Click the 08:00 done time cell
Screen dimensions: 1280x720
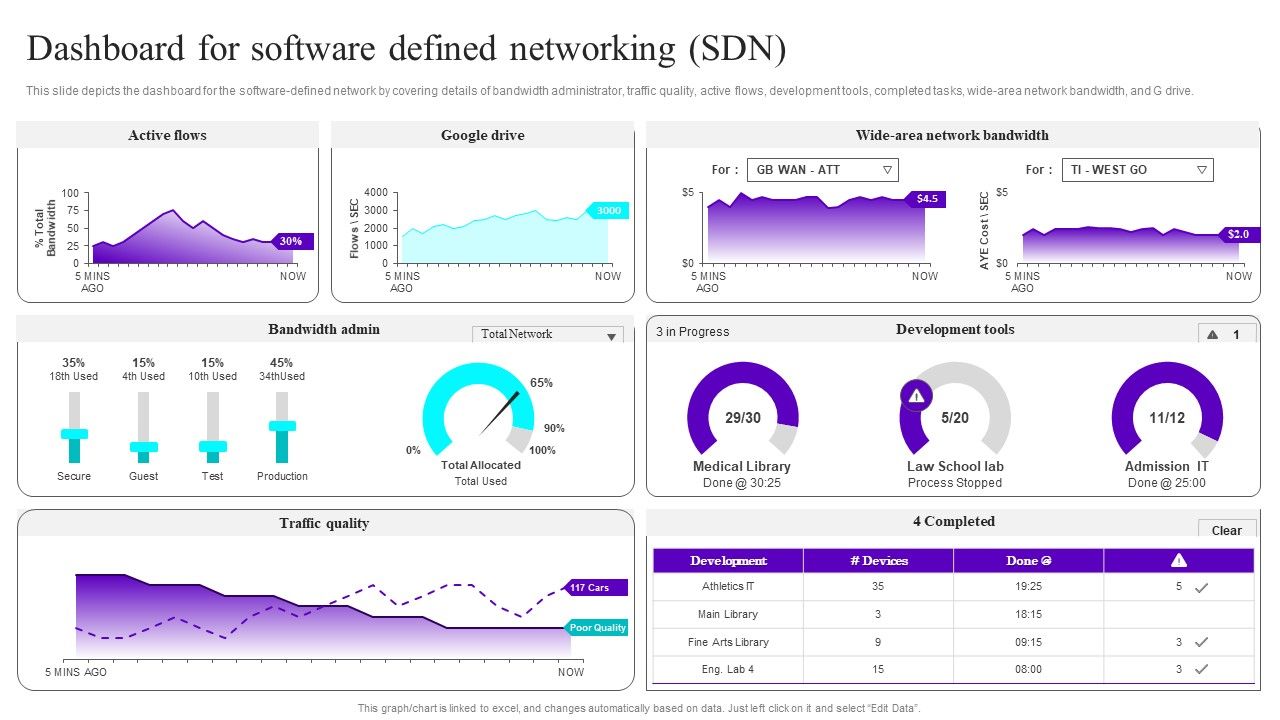[x=1028, y=669]
